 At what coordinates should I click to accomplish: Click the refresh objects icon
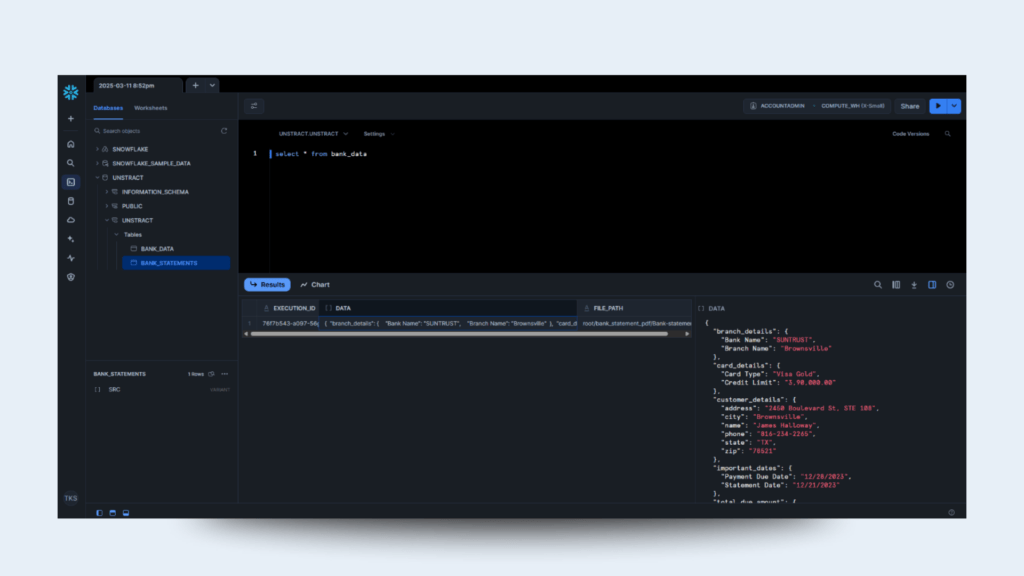pyautogui.click(x=224, y=131)
